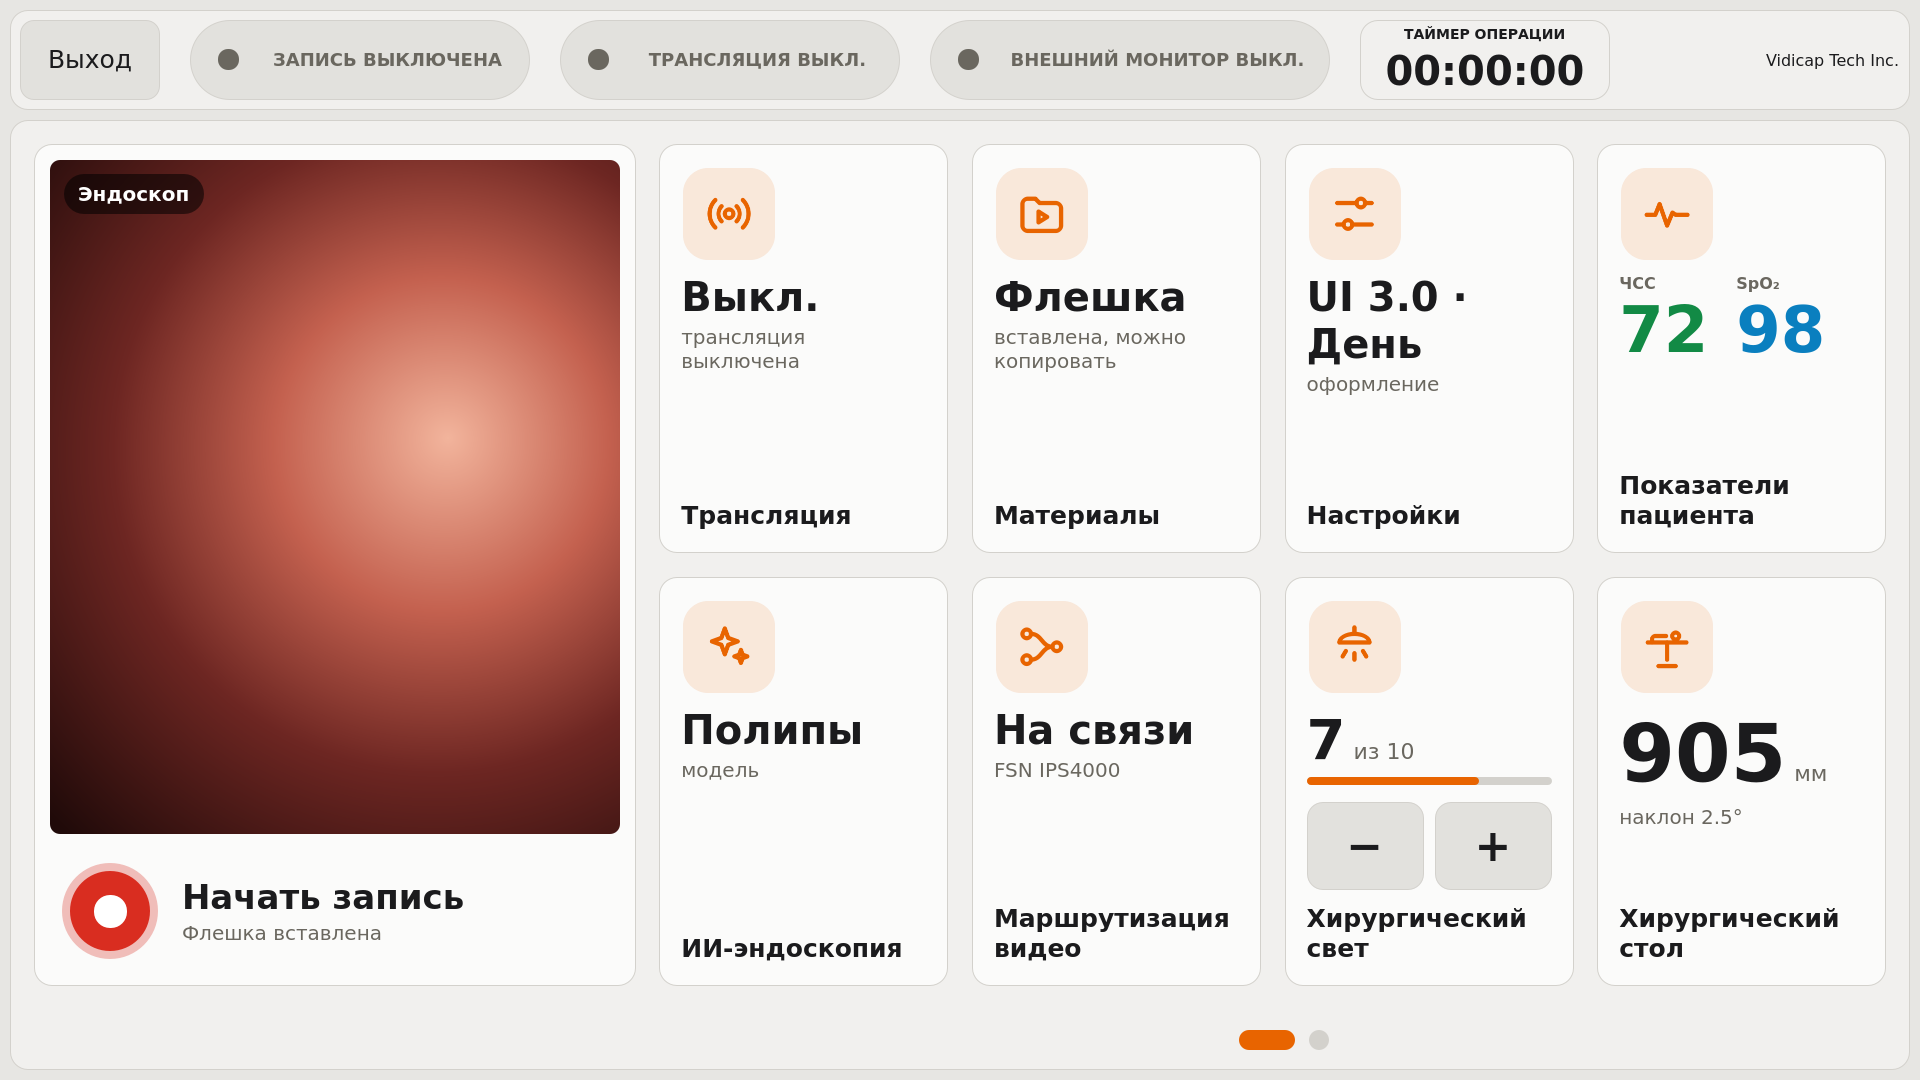This screenshot has width=1920, height=1080.
Task: Toggle the ТРАНСЛЯЦИЯ ВЫКЛ. status pill
Action: (x=730, y=60)
